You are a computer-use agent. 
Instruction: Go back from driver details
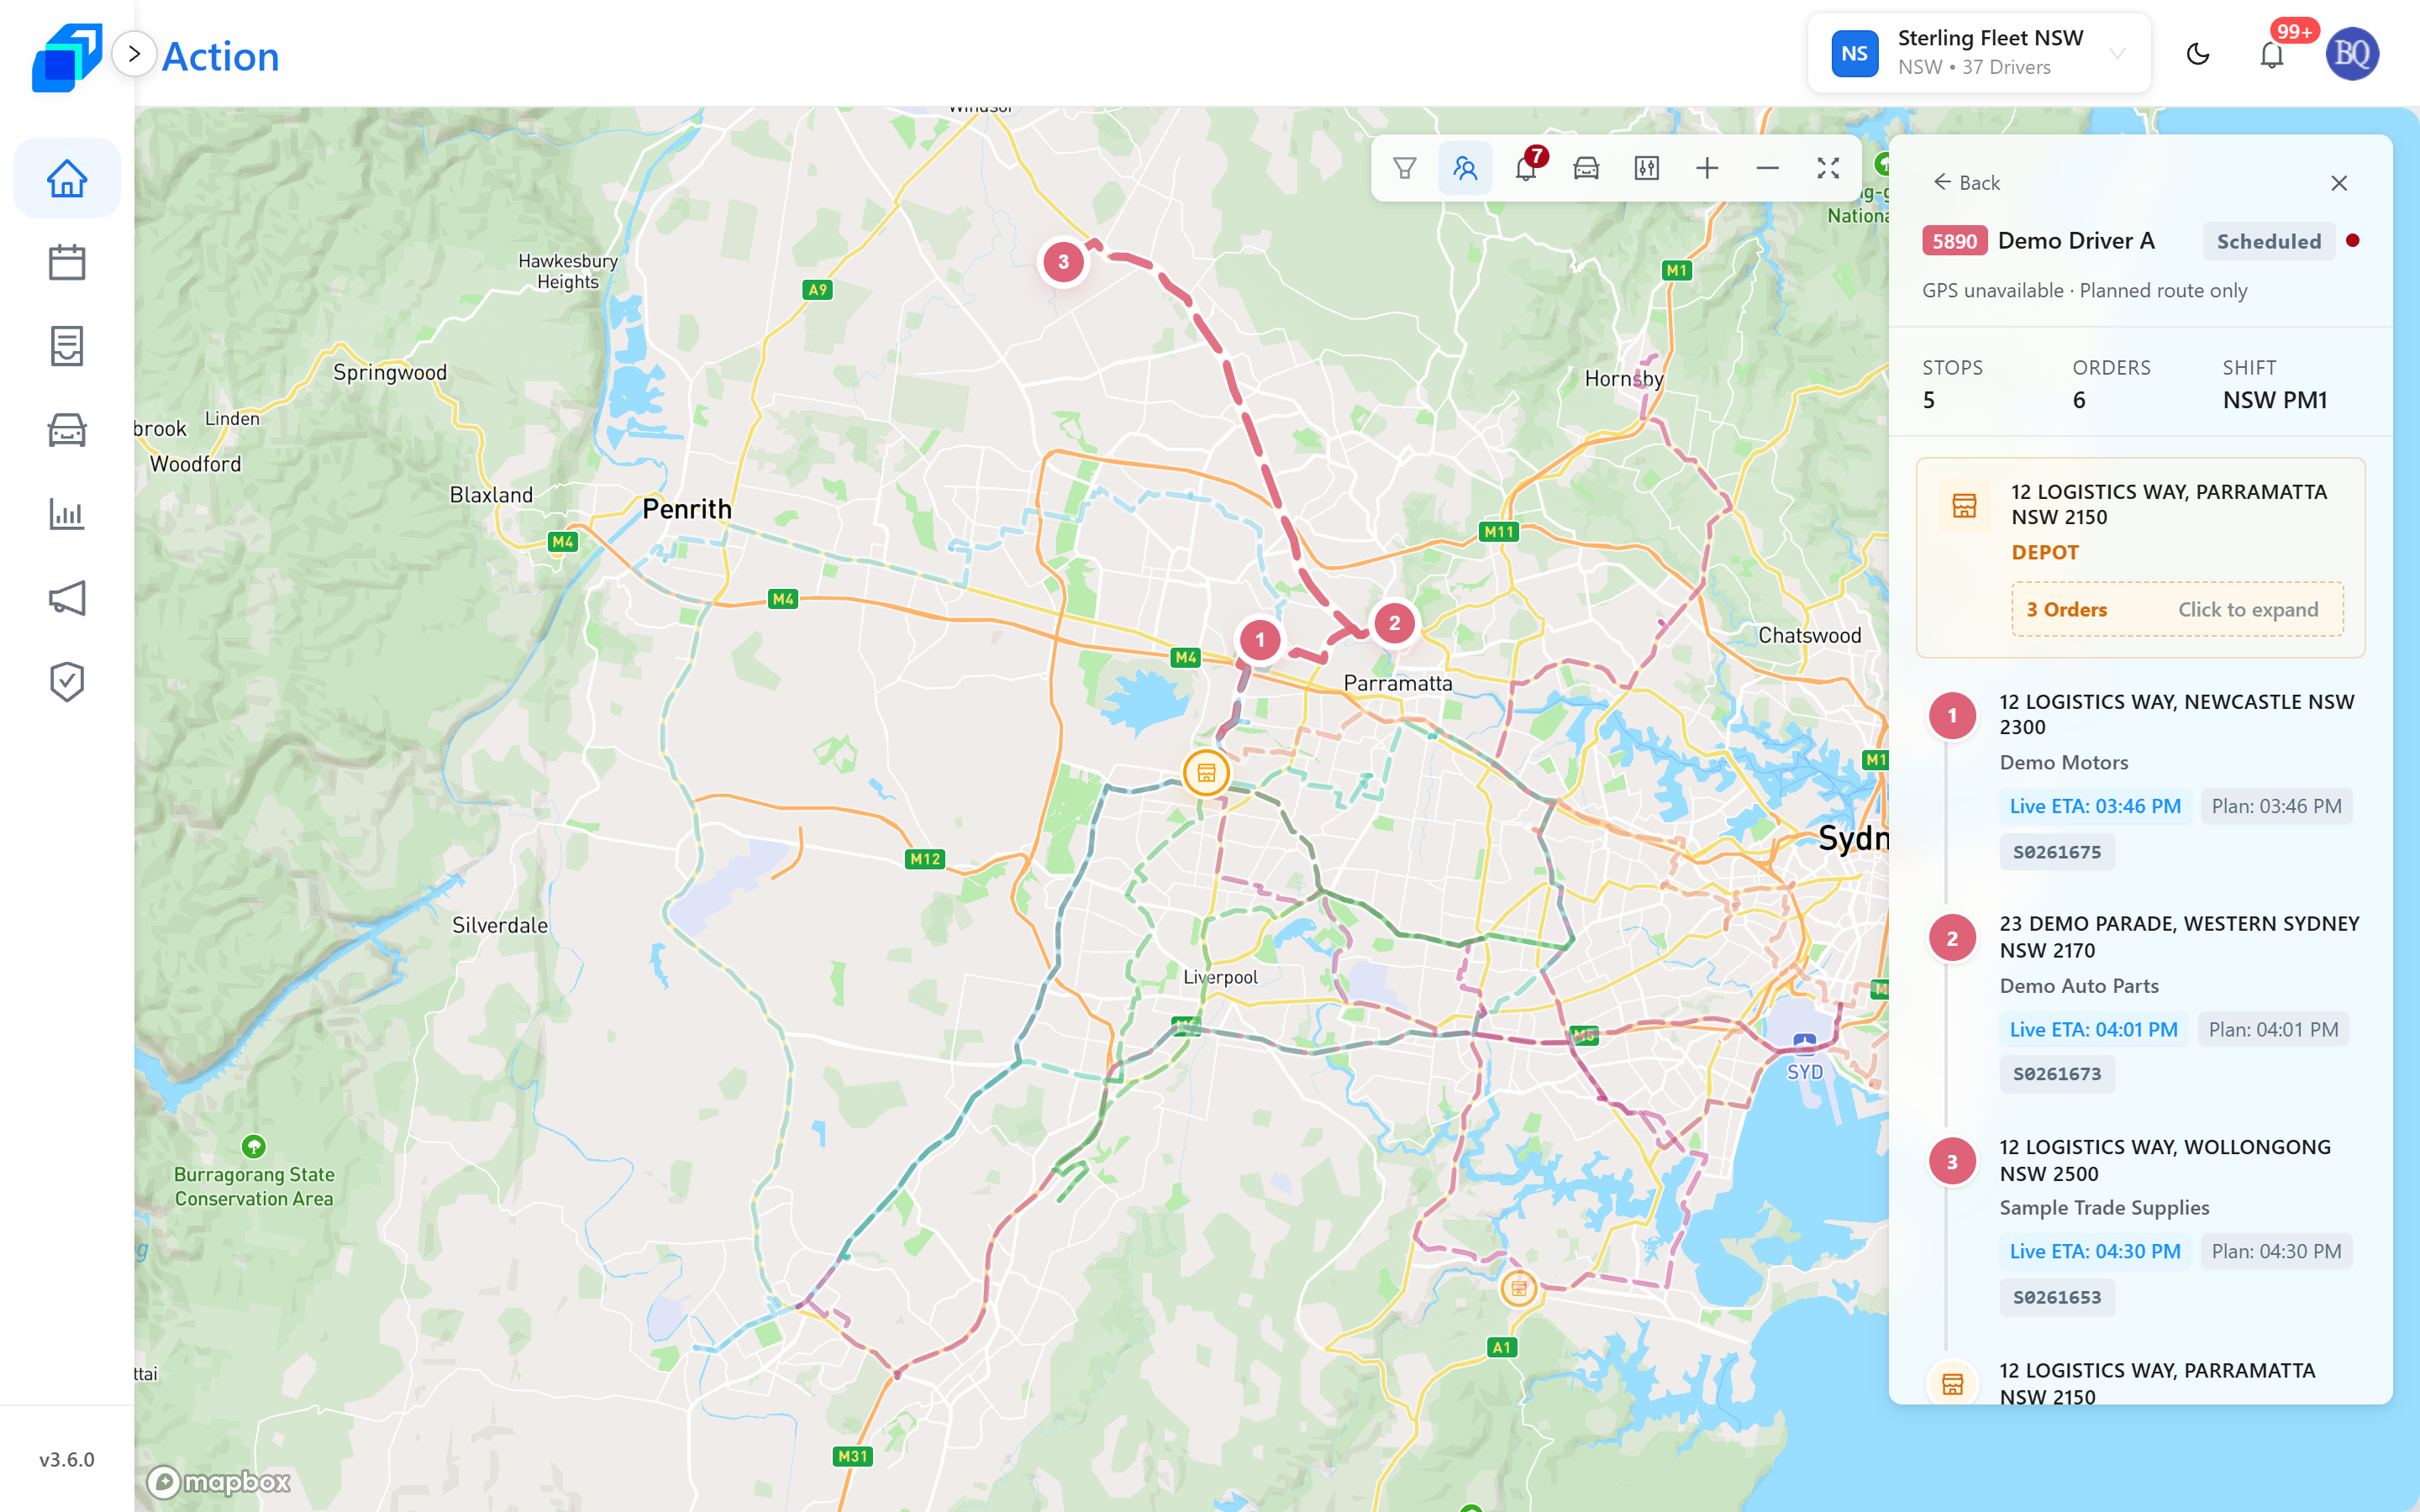[1966, 182]
